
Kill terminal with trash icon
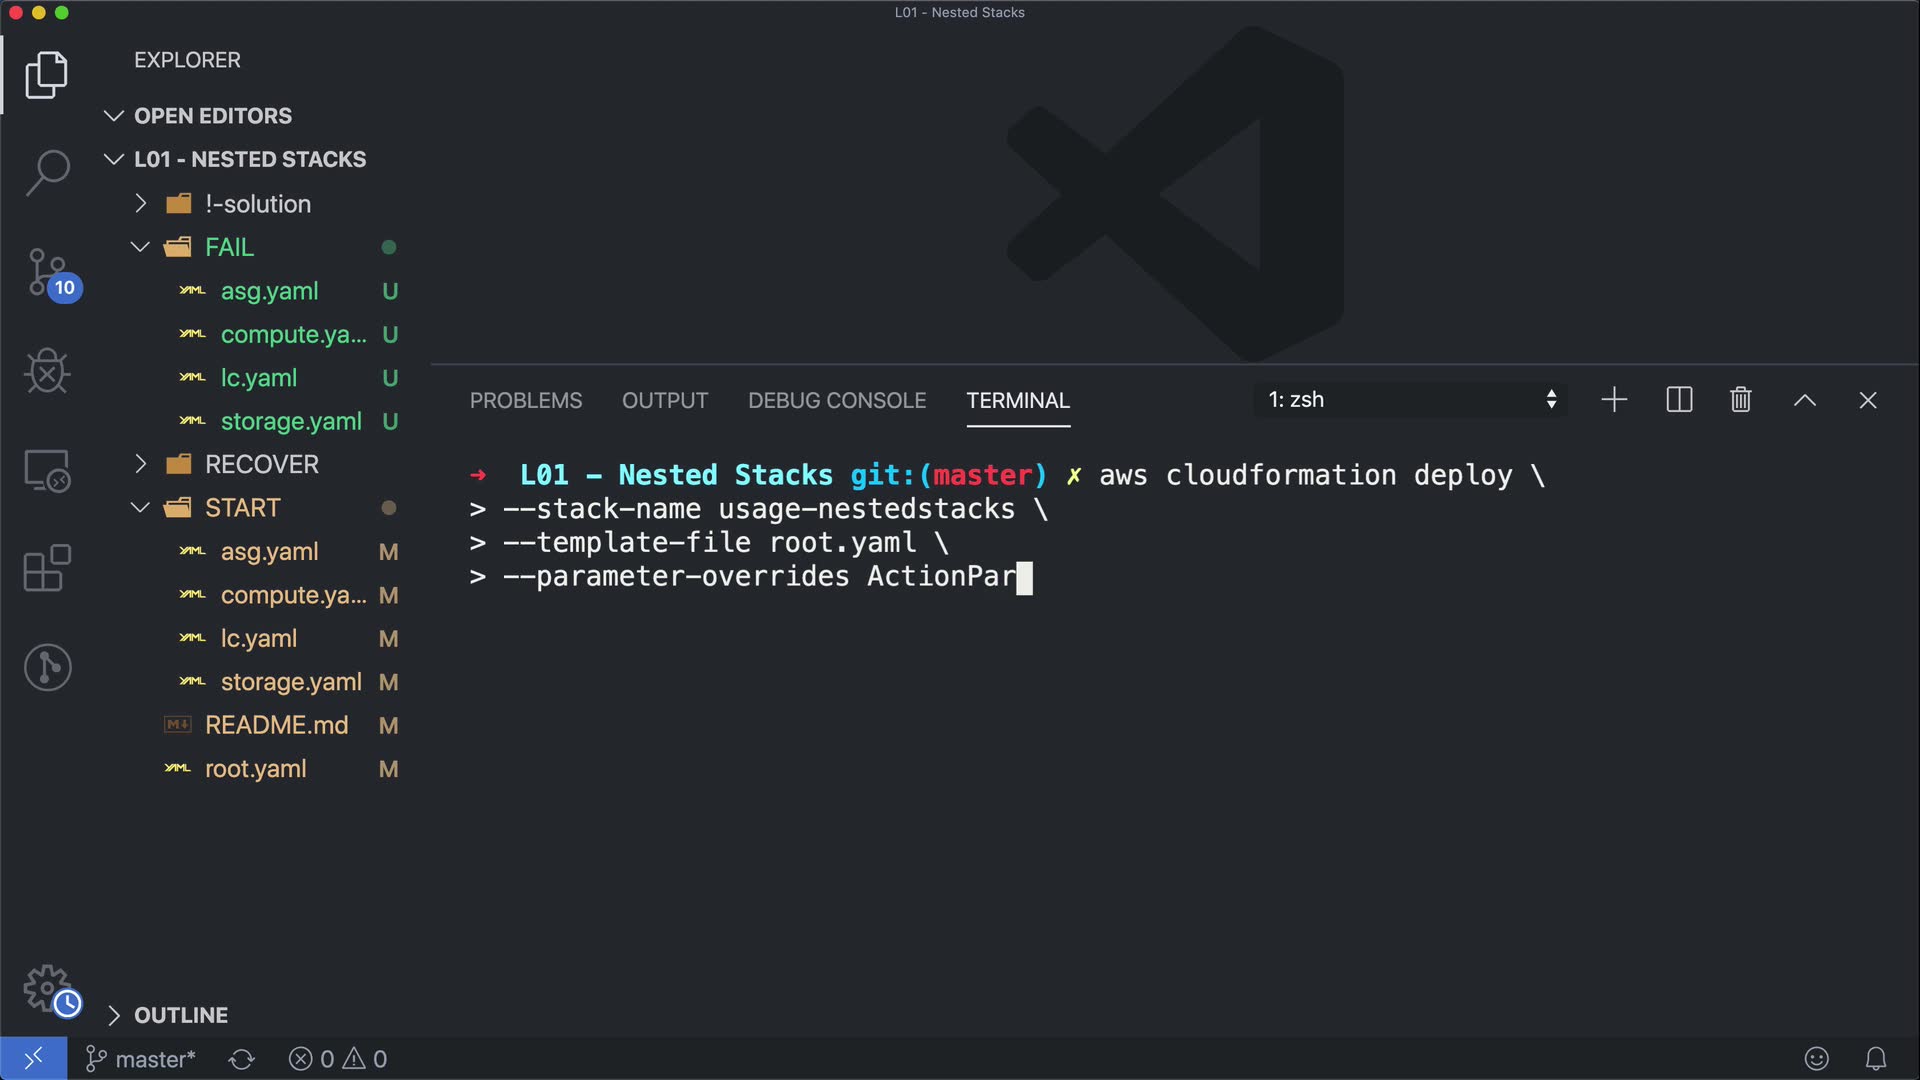[x=1740, y=400]
